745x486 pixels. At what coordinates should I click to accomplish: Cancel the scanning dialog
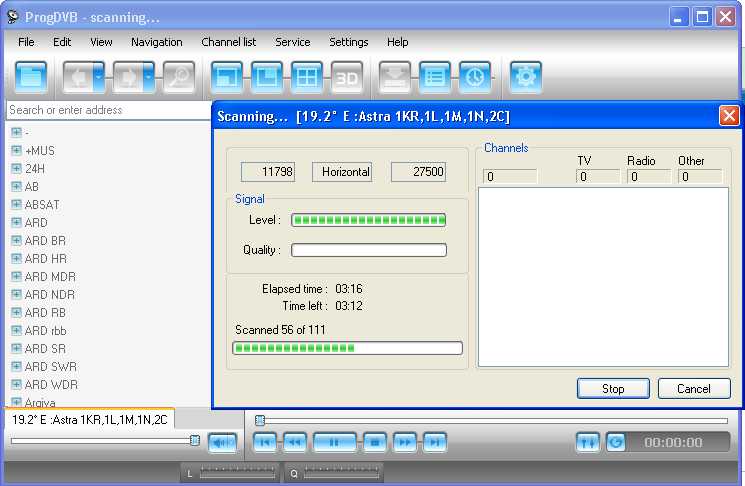[x=694, y=389]
